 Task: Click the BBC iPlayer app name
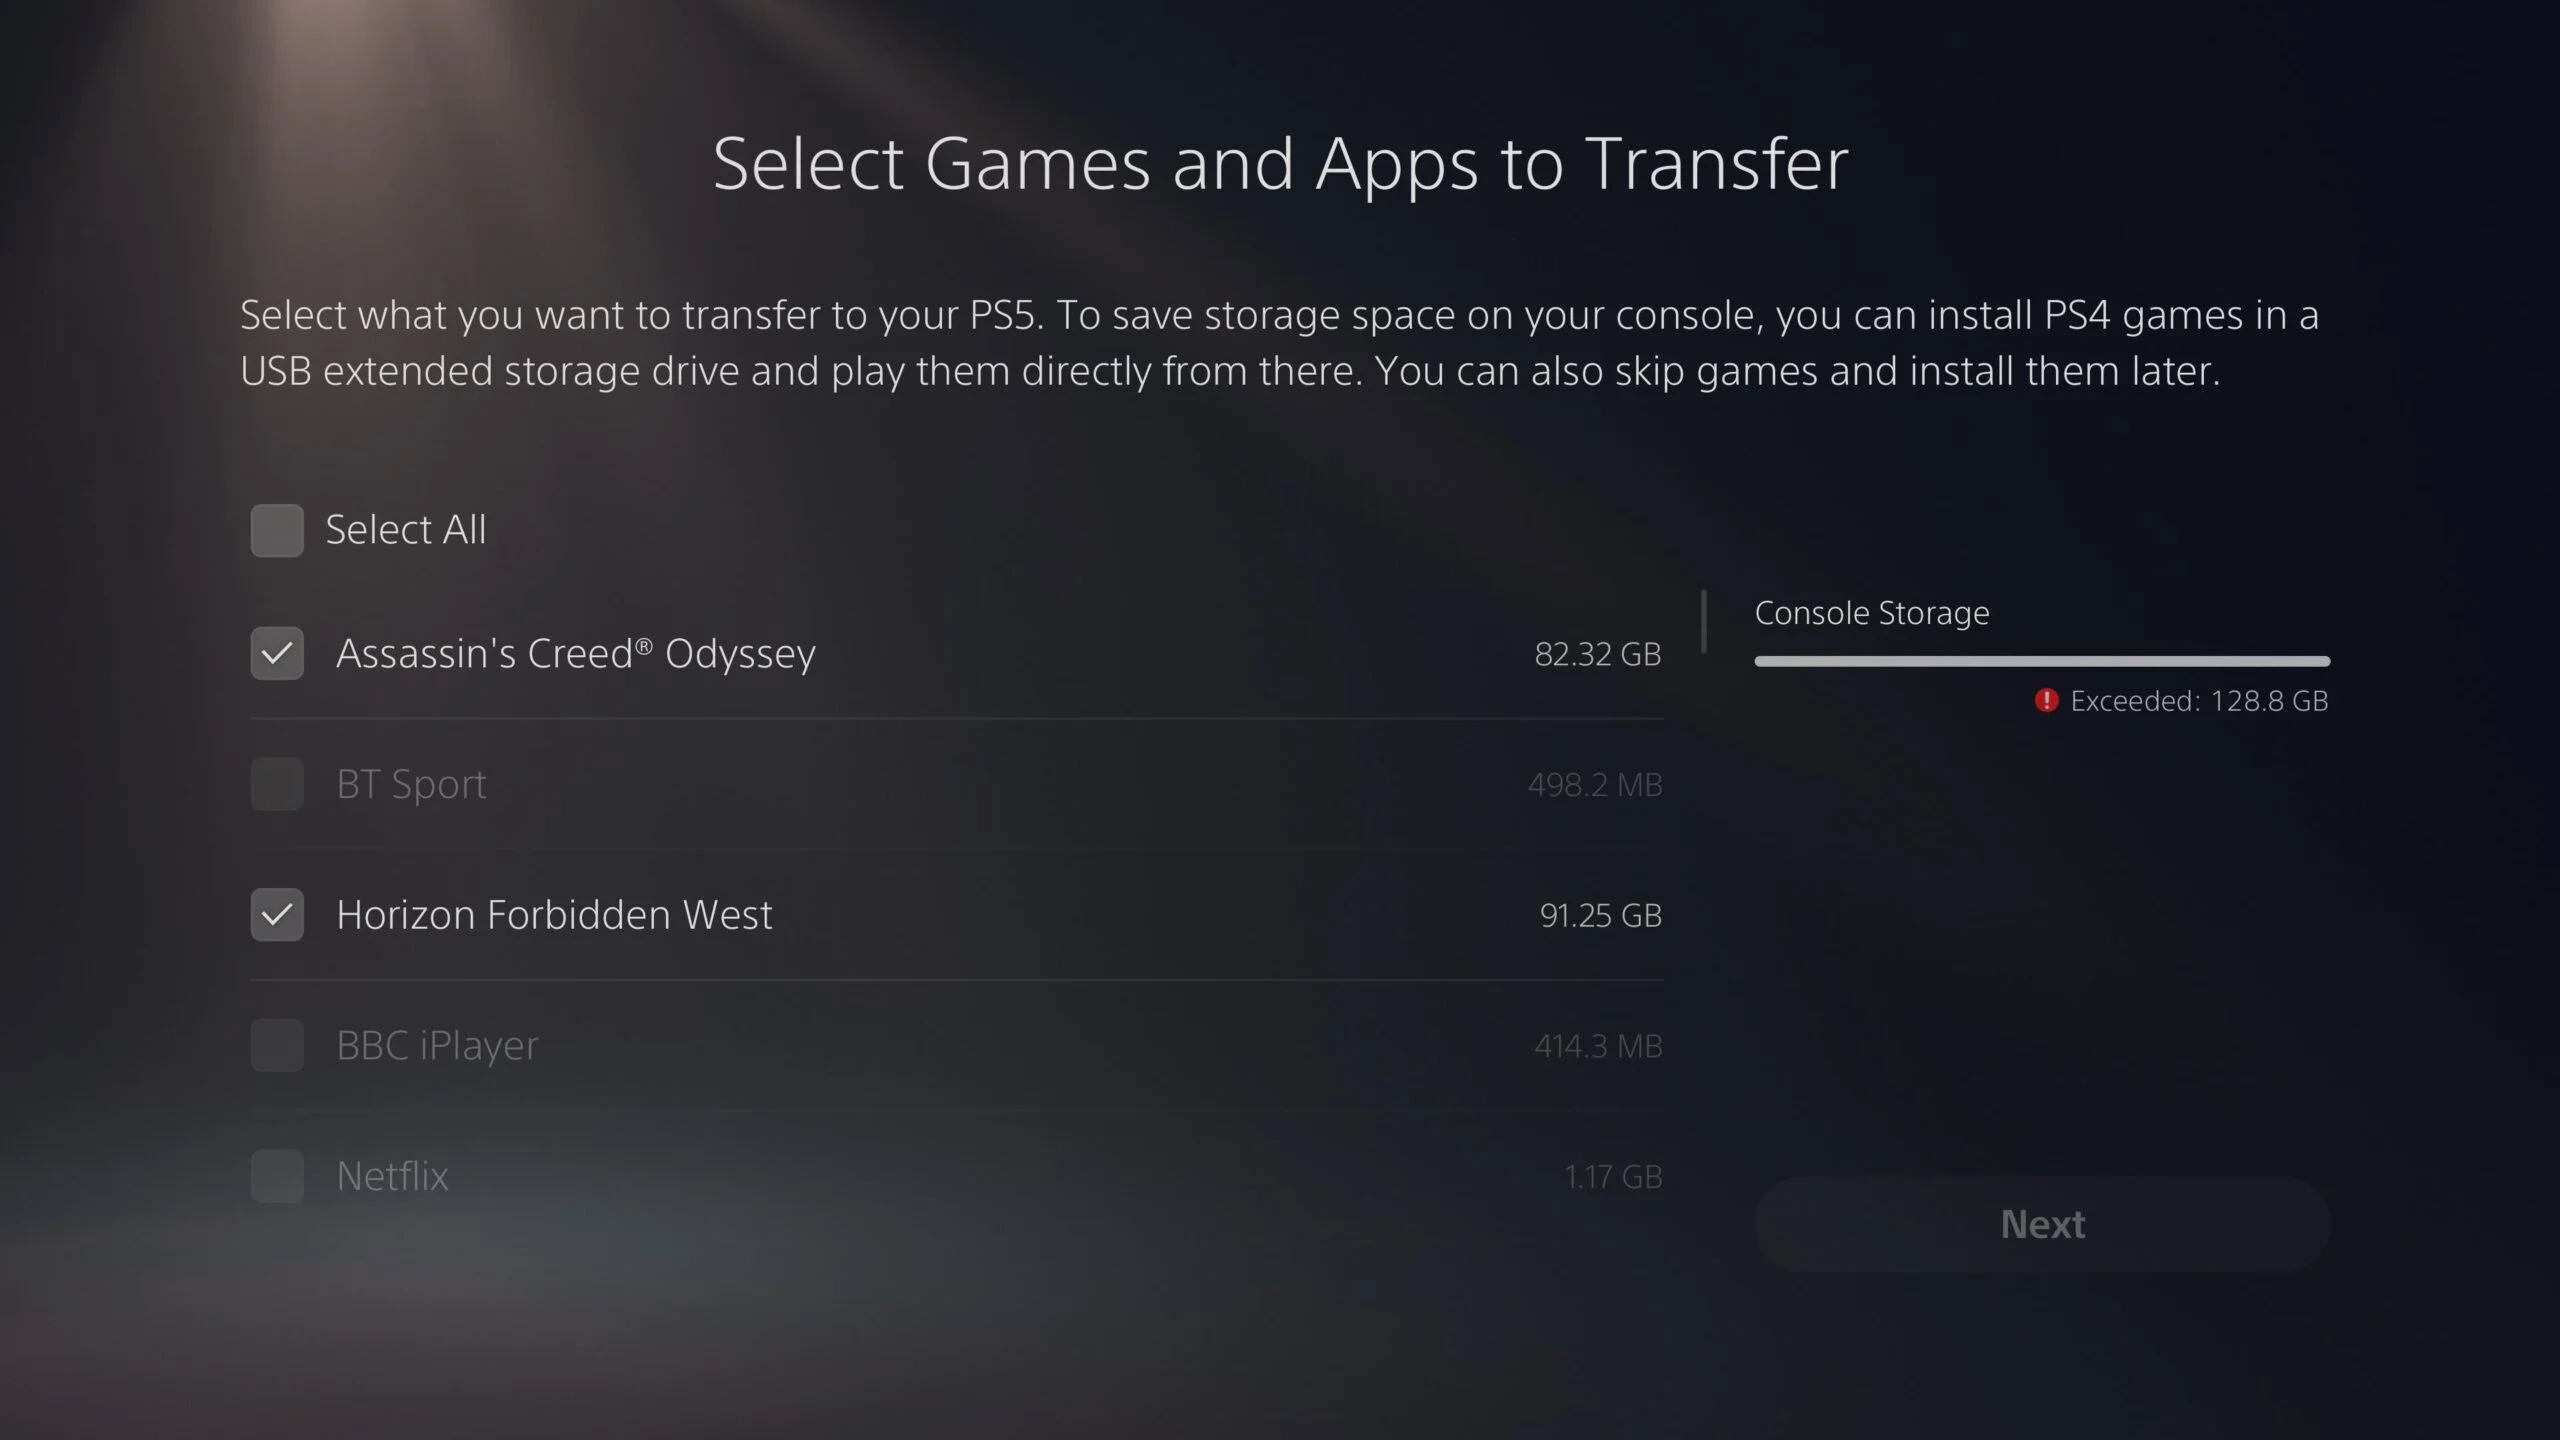(437, 1045)
